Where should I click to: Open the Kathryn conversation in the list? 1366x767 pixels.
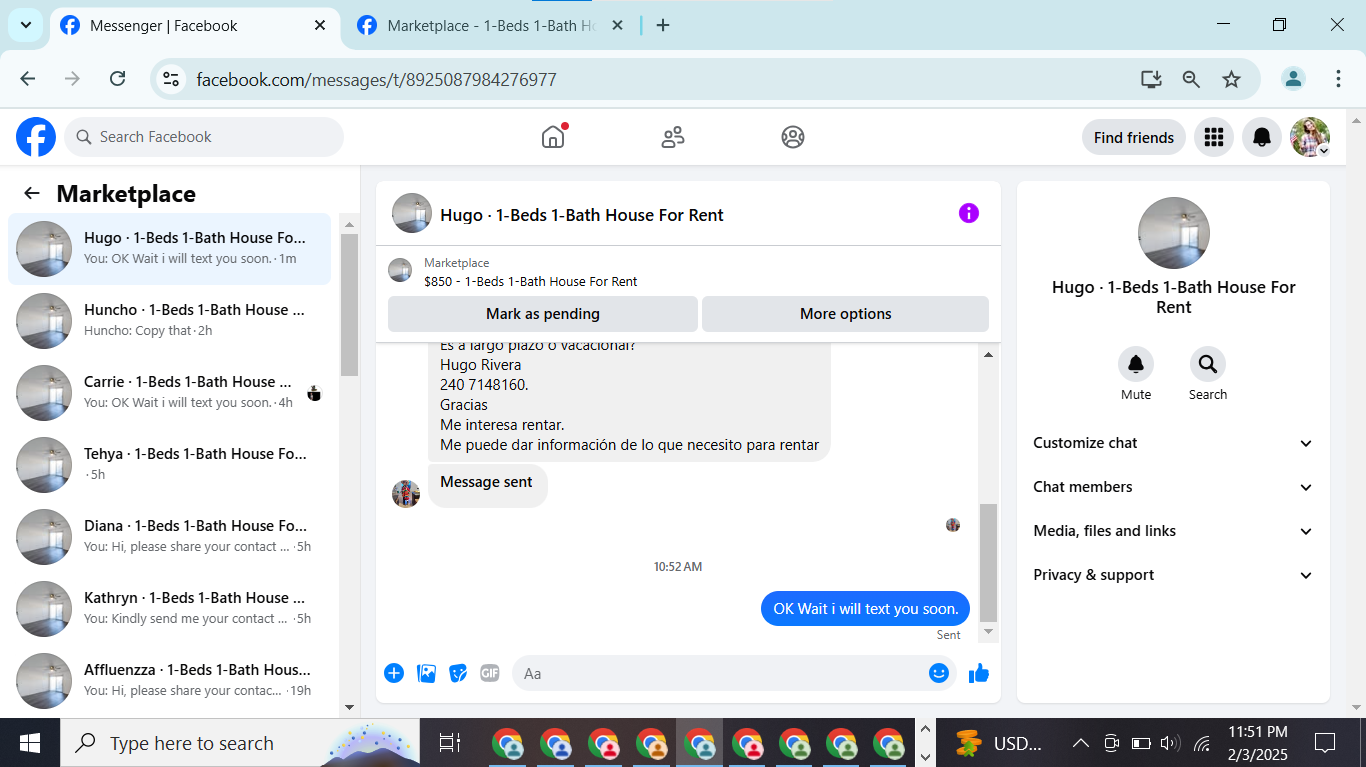(170, 609)
